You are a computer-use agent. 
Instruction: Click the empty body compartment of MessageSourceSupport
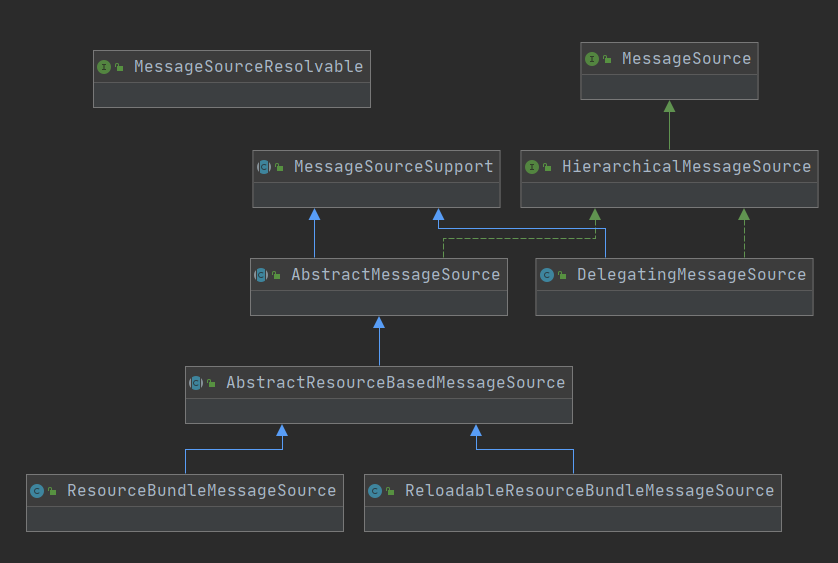coord(376,195)
